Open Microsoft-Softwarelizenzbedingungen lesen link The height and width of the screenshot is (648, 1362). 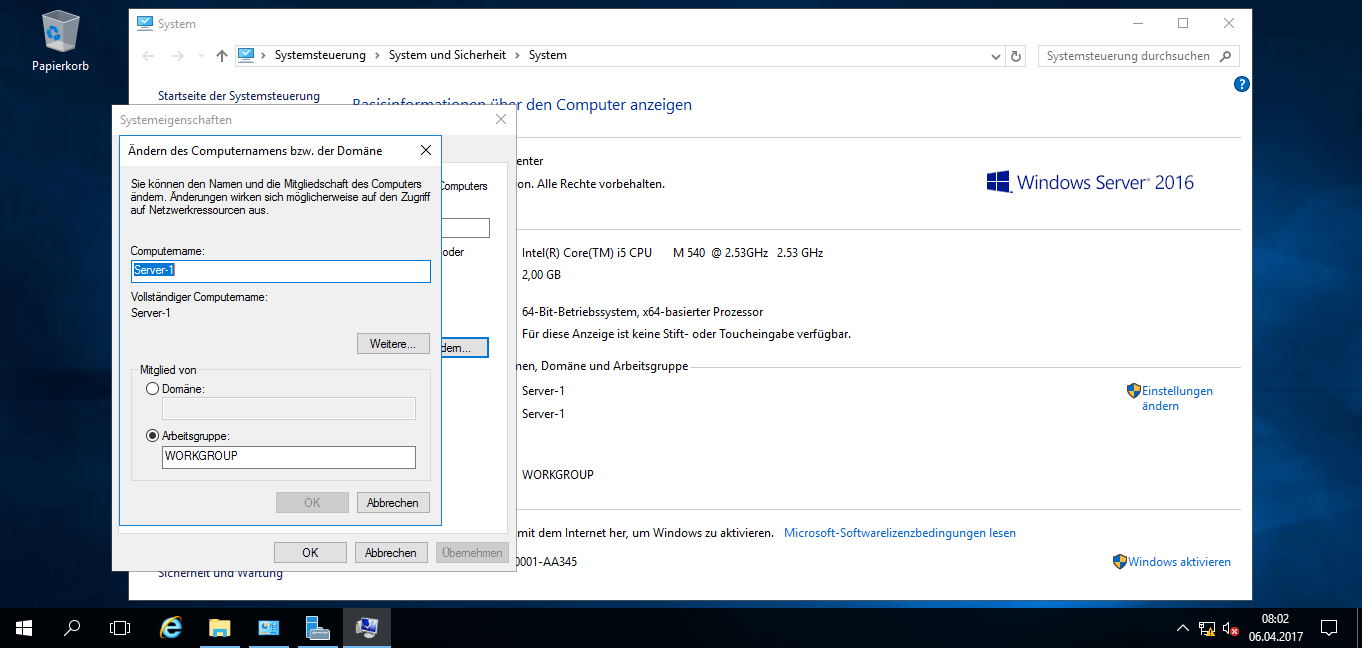[900, 533]
